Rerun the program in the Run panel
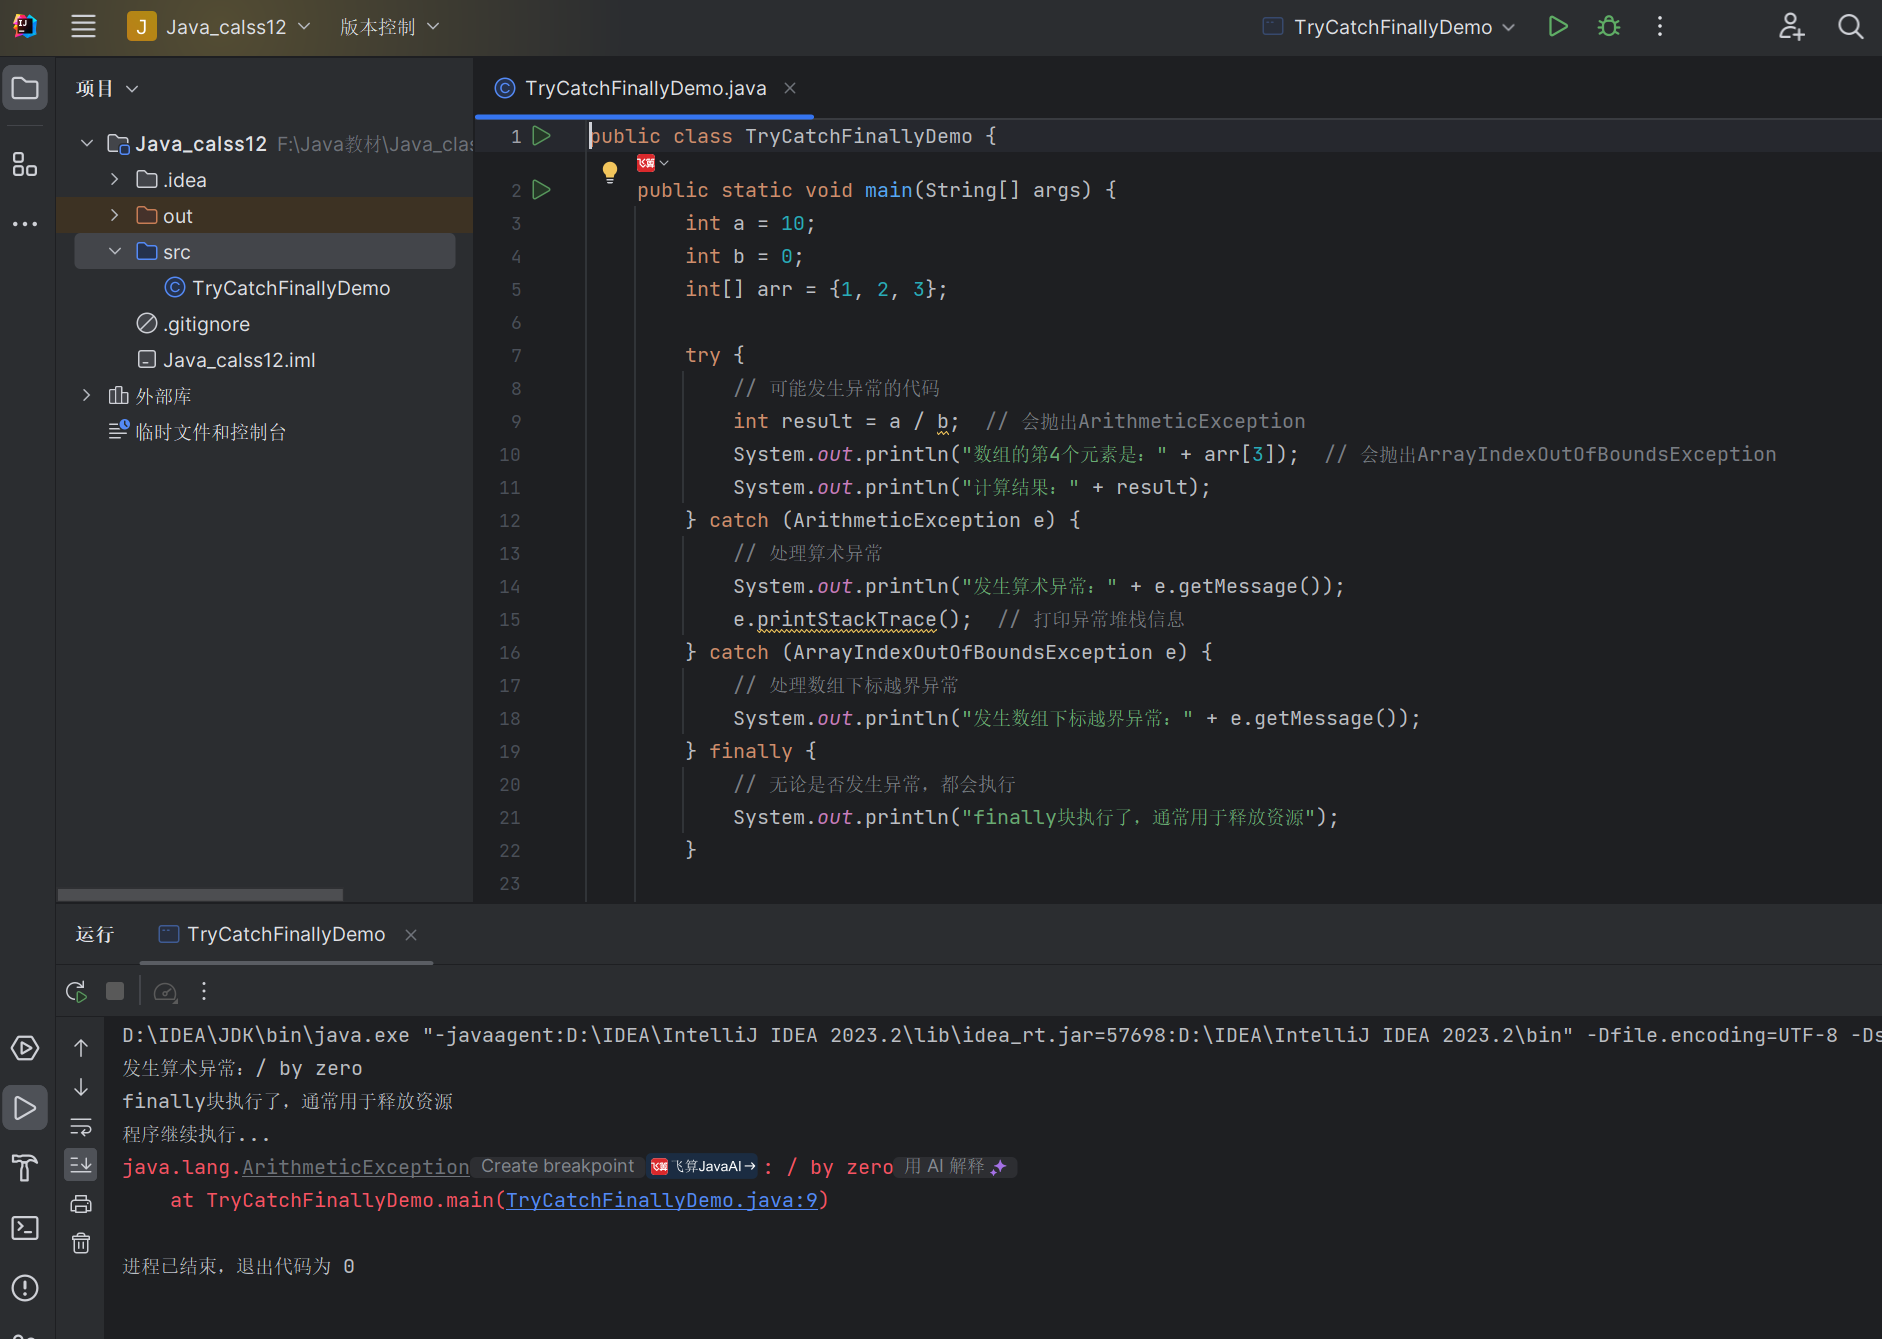1882x1339 pixels. [76, 991]
